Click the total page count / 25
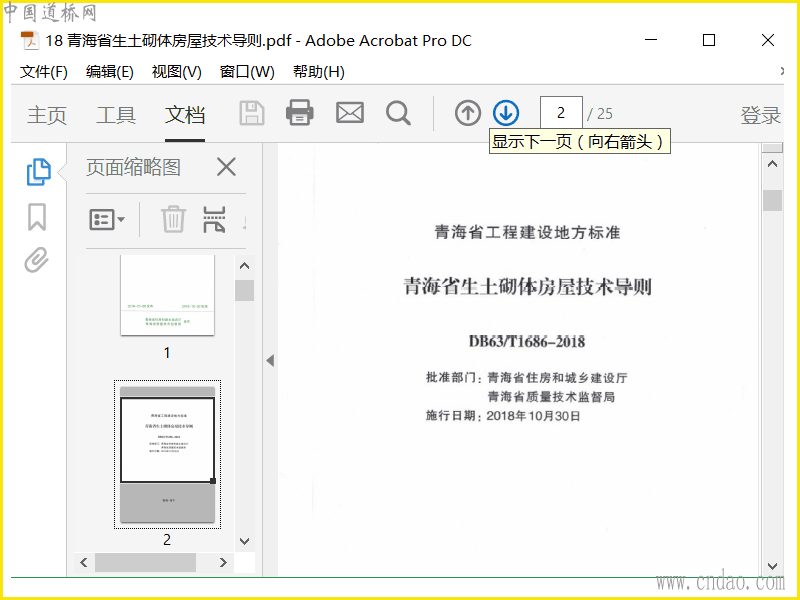 (x=600, y=113)
